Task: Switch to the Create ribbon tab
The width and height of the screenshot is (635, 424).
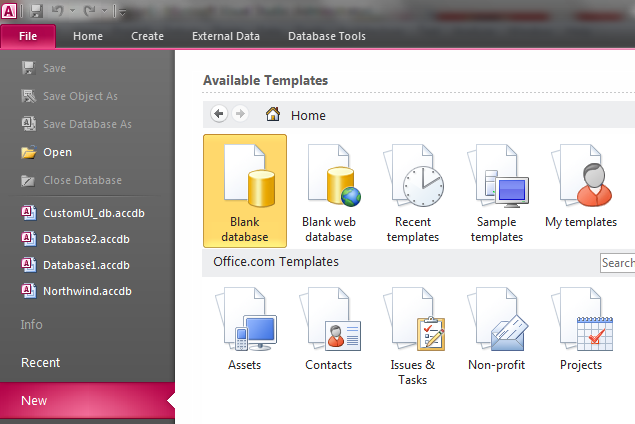Action: pyautogui.click(x=147, y=36)
